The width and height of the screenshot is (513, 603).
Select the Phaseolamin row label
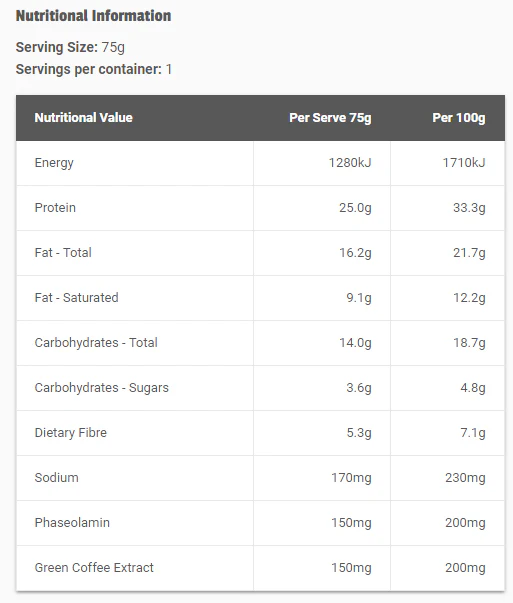(x=72, y=523)
